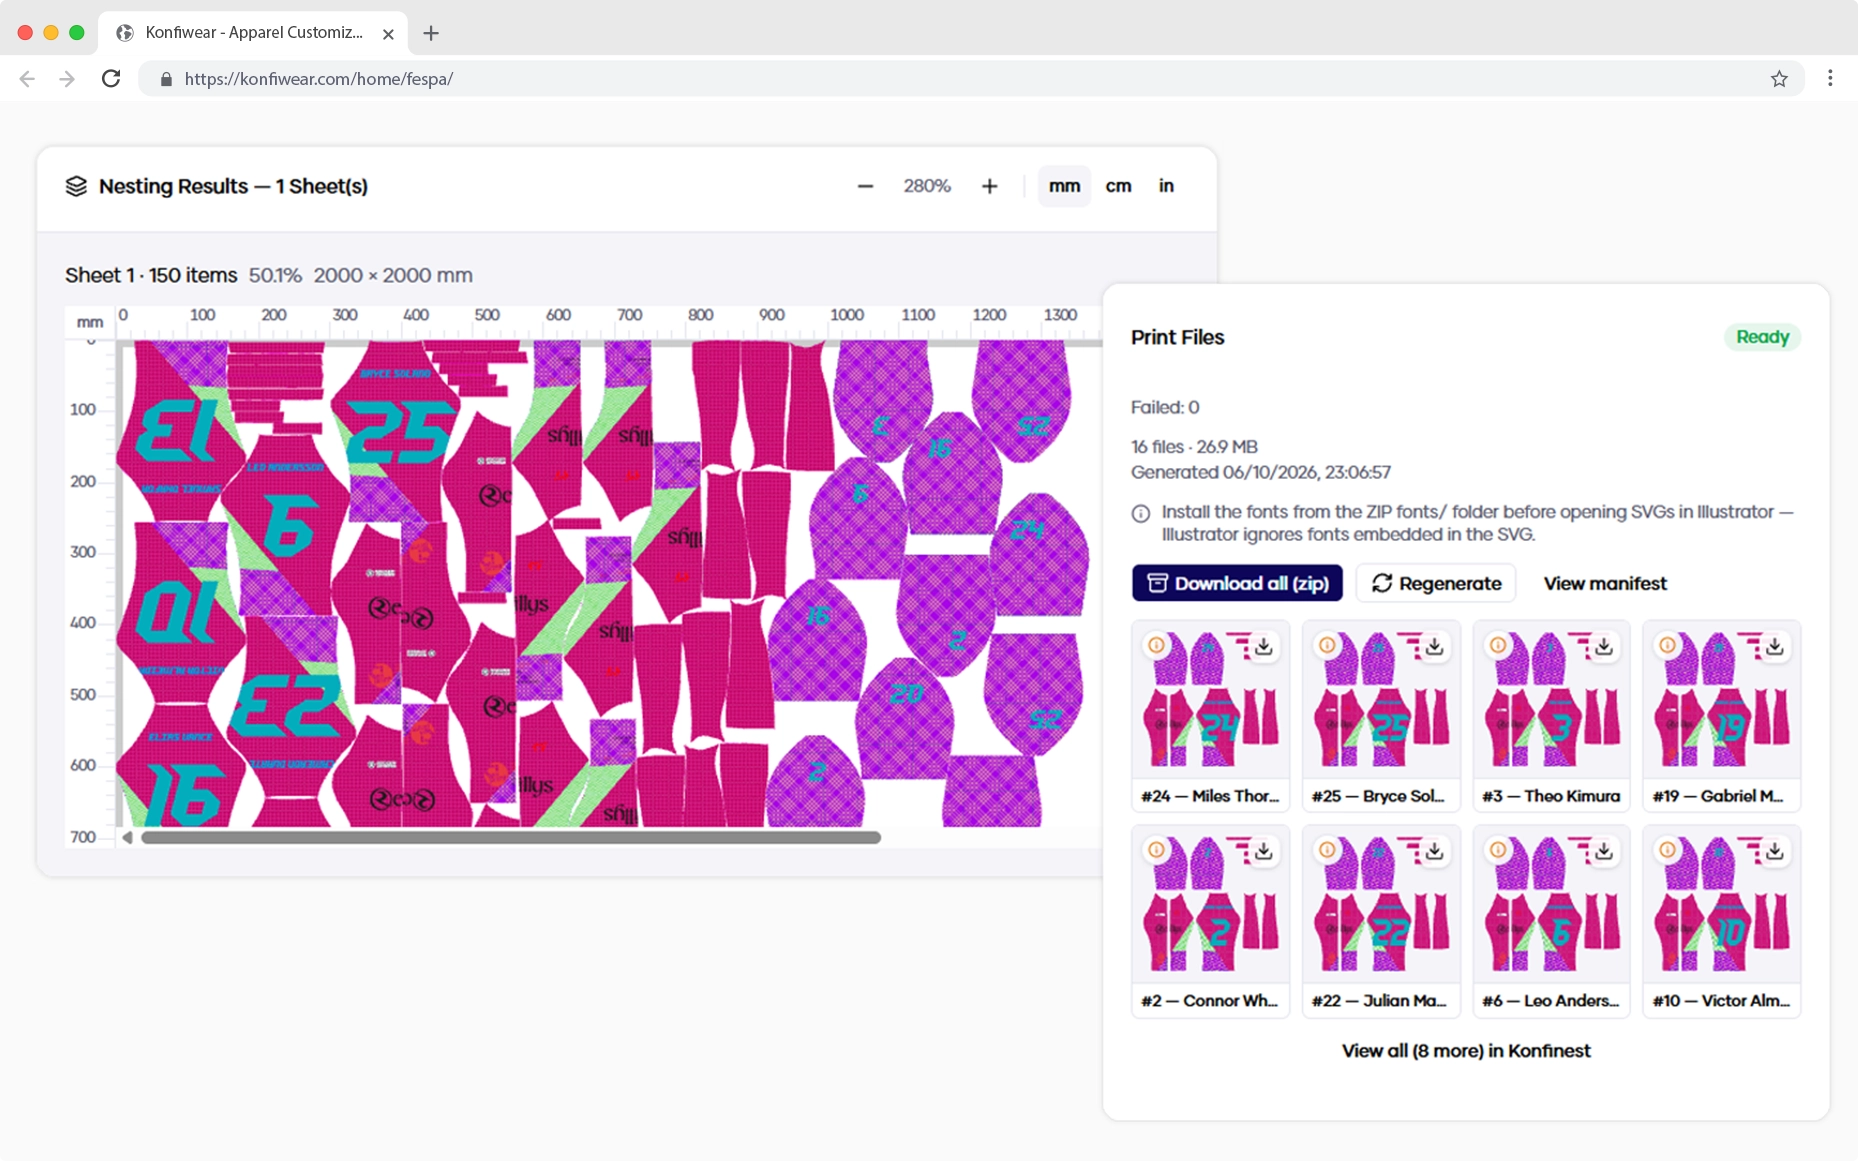Click the Ready status badge
This screenshot has height=1161, width=1858.
click(1762, 337)
